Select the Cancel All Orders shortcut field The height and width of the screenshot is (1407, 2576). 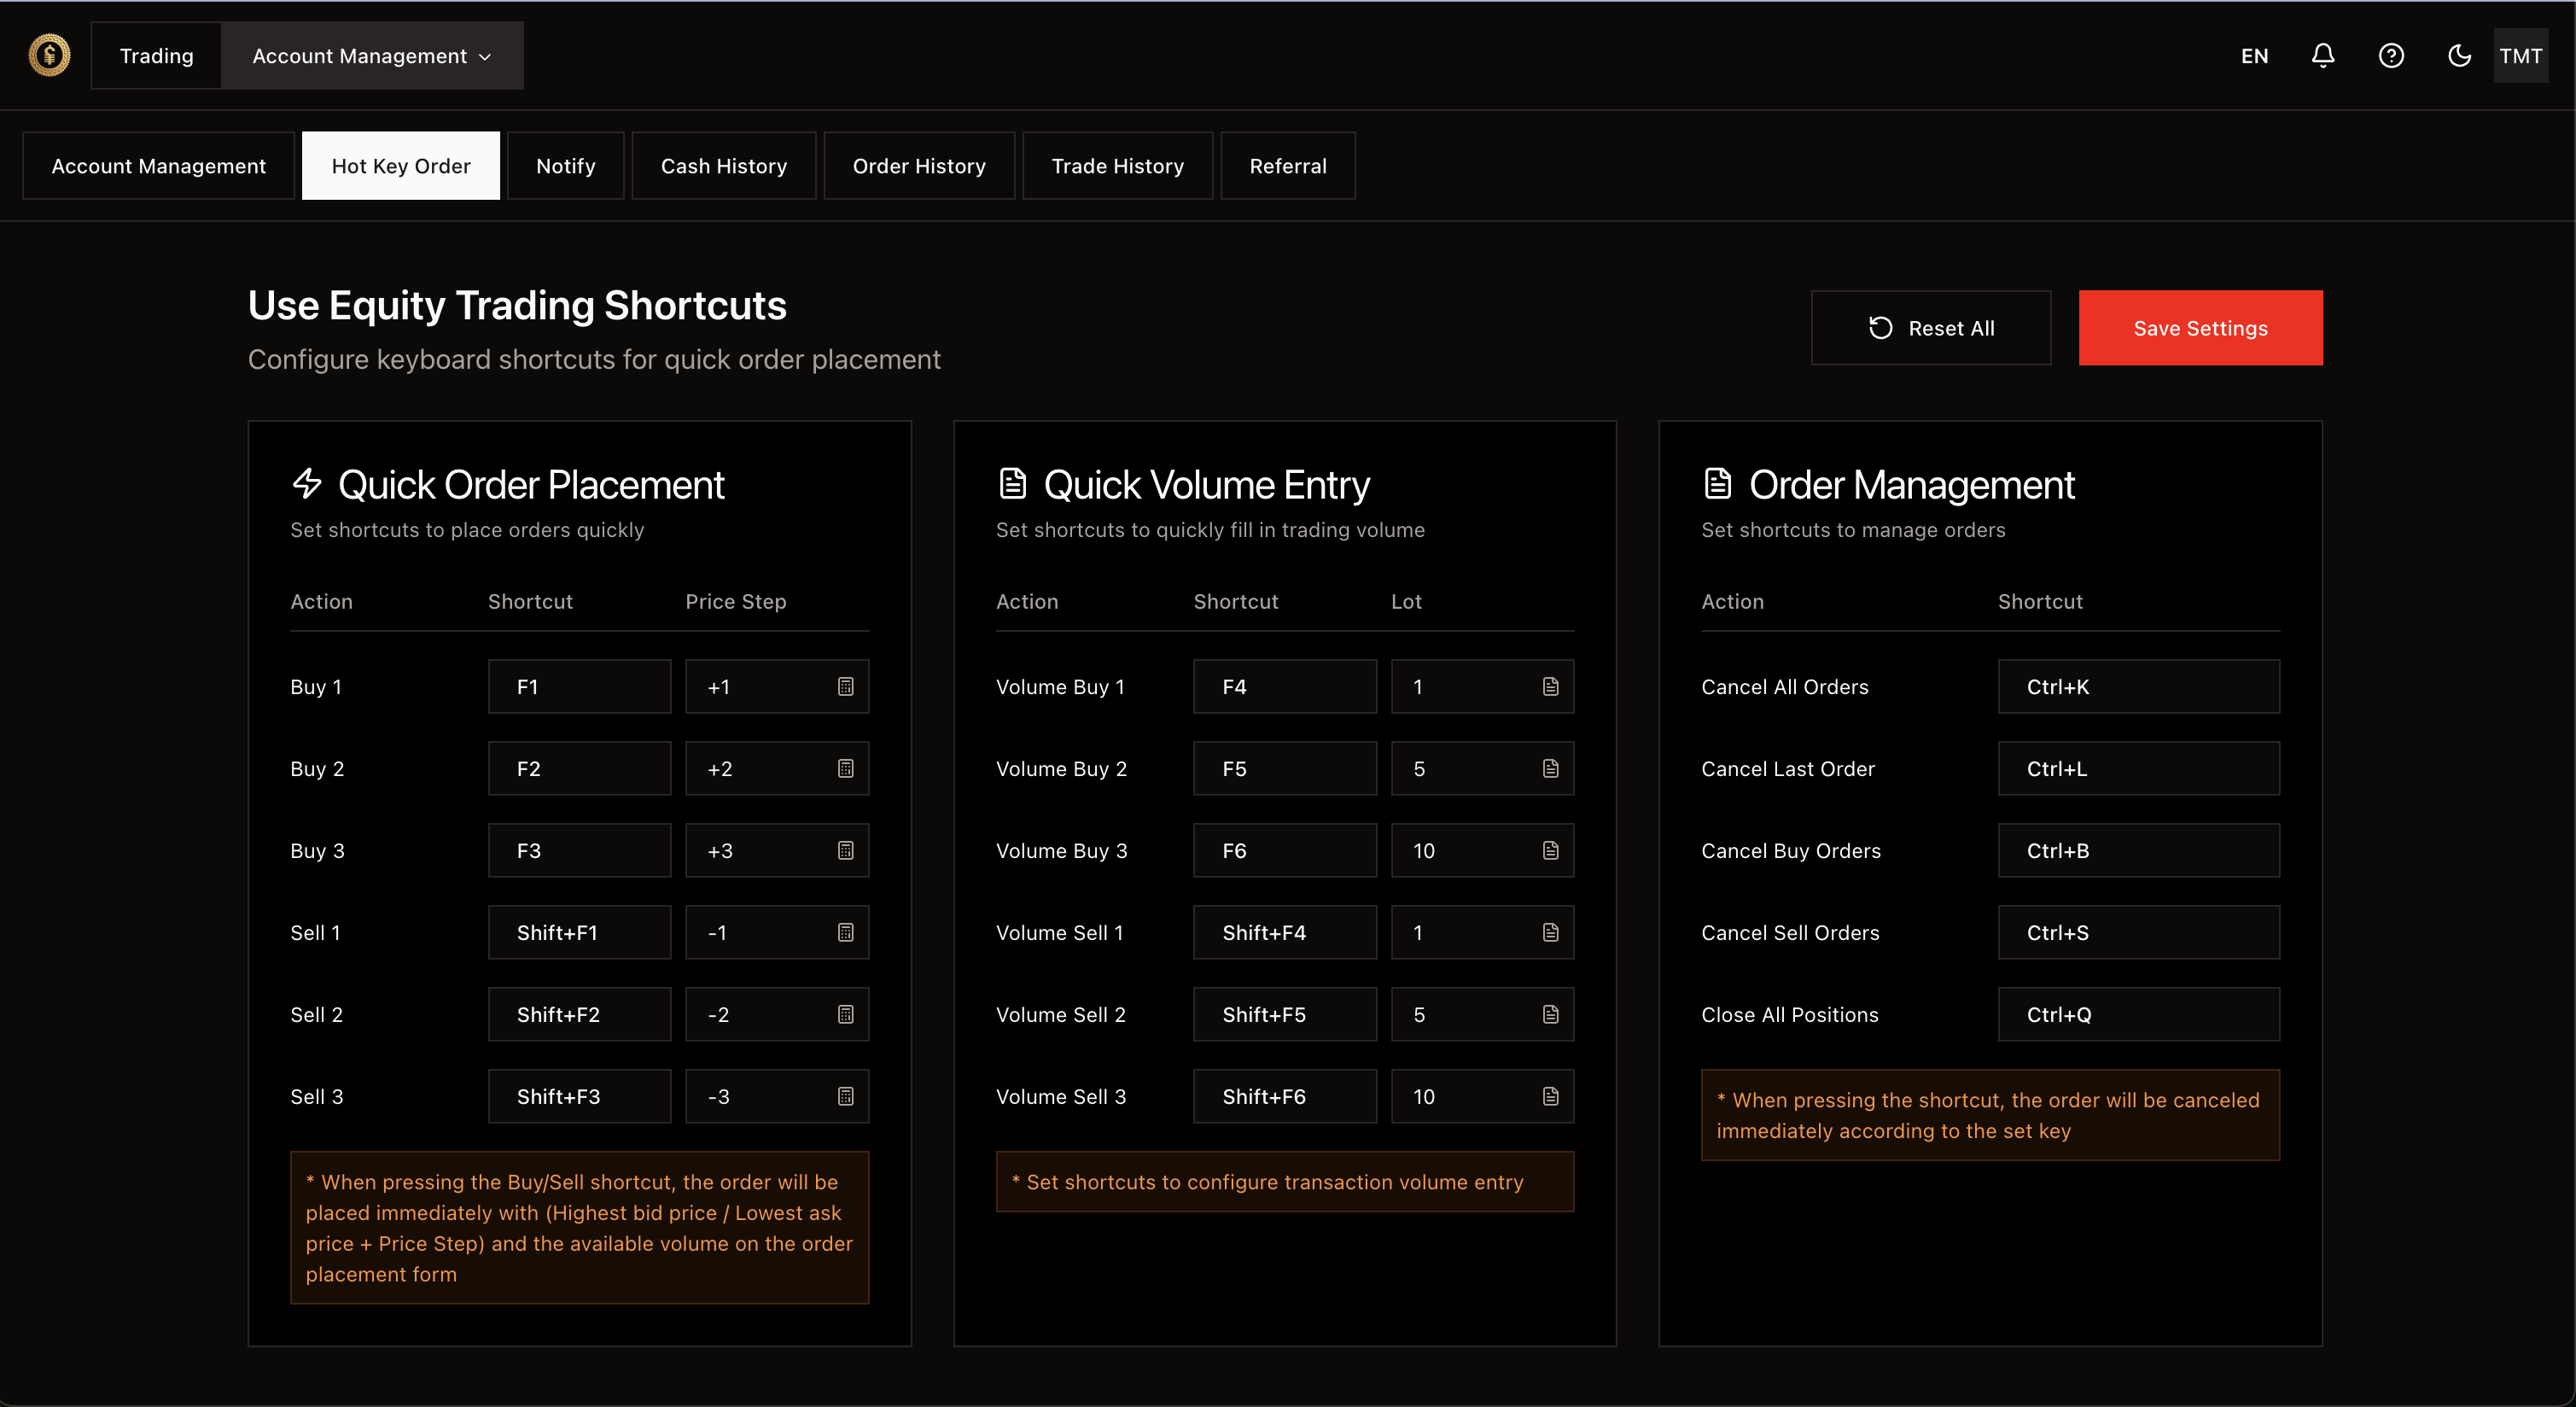[2138, 687]
